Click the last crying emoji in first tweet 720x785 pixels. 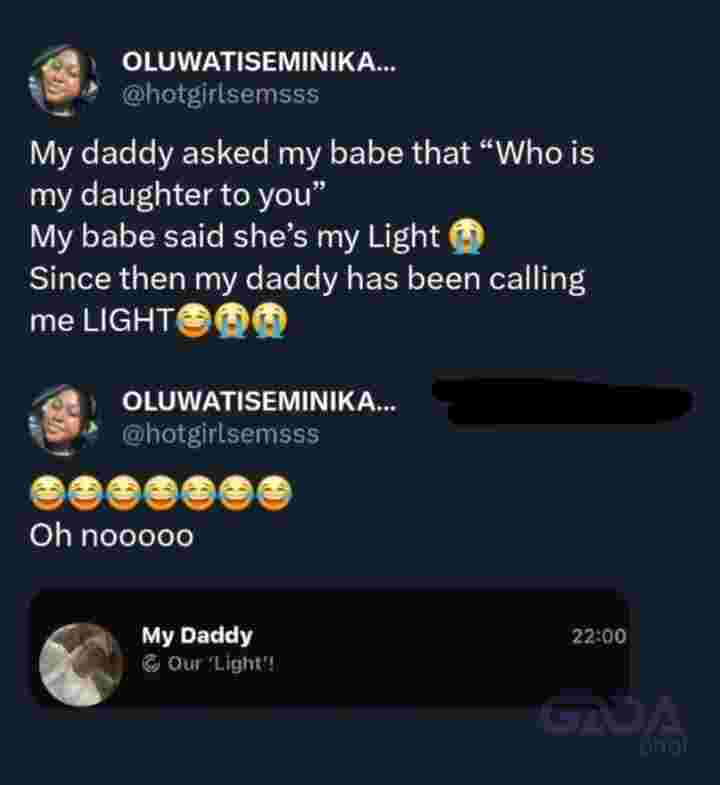269,320
